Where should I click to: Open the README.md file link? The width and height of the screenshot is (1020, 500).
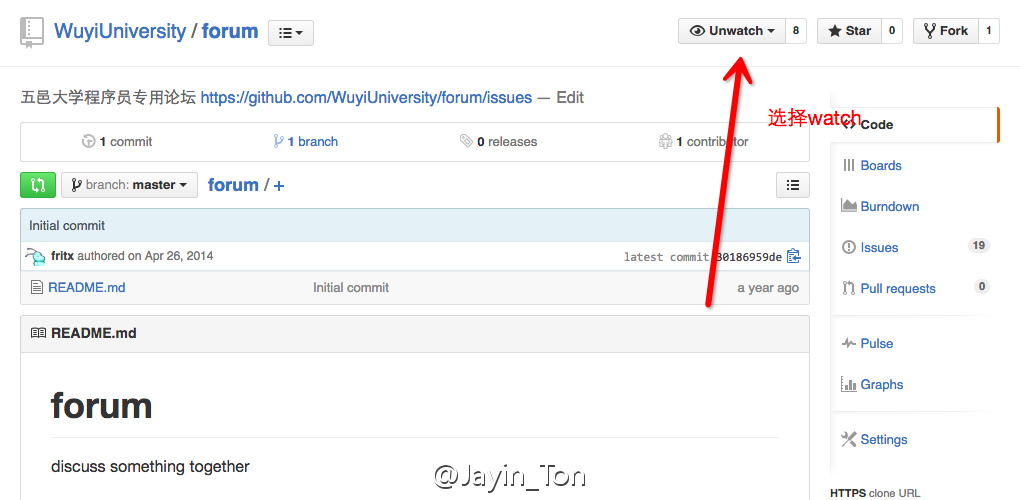(87, 287)
